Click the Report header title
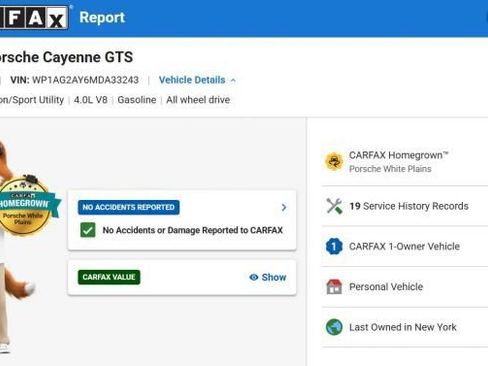This screenshot has height=366, width=488. (x=102, y=17)
